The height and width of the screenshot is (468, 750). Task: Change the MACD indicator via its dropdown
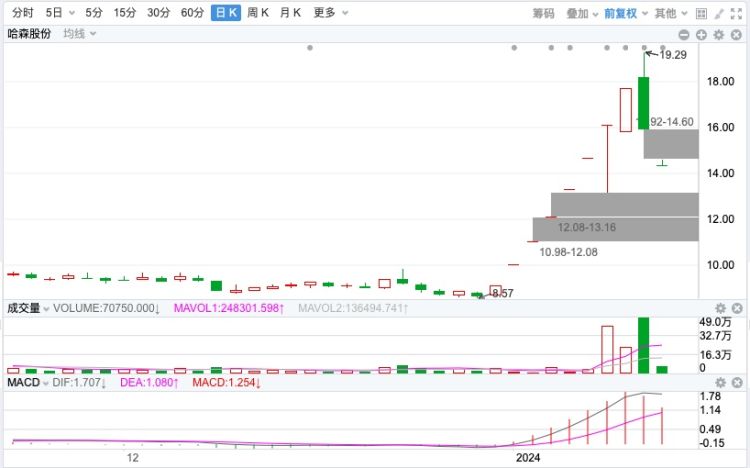(x=46, y=383)
